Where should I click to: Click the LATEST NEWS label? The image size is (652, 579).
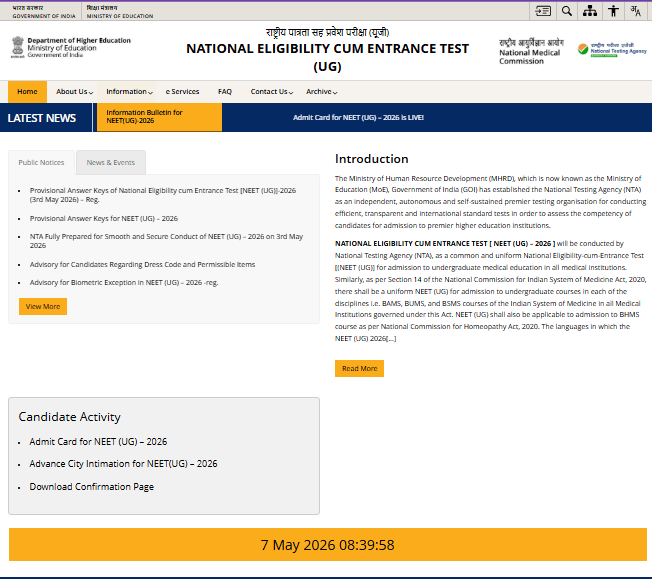tap(42, 118)
